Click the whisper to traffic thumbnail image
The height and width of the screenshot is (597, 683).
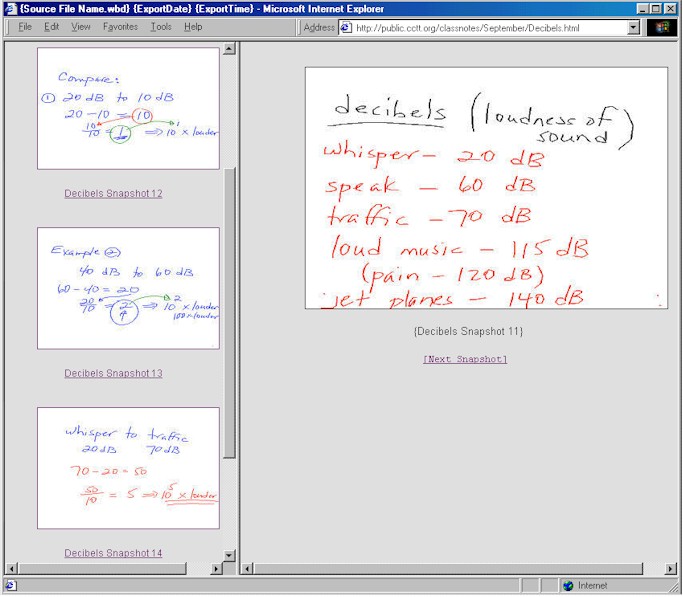tap(128, 468)
